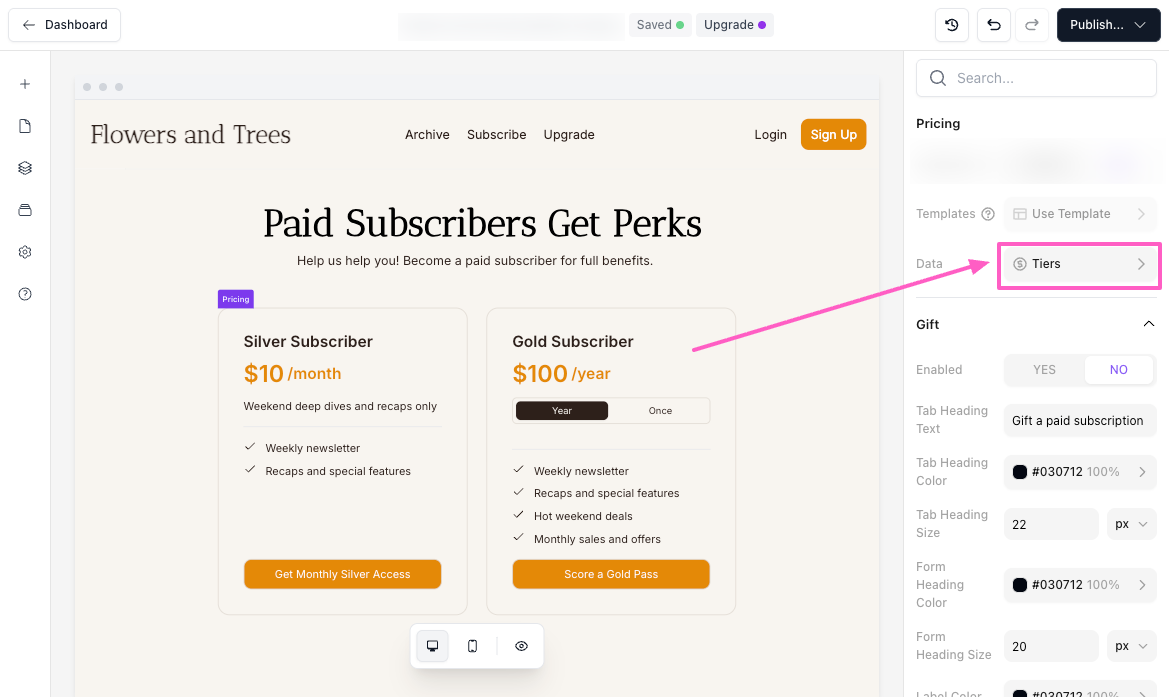The height and width of the screenshot is (697, 1169).
Task: Open Tab Heading Size px unit dropdown
Action: (1131, 524)
